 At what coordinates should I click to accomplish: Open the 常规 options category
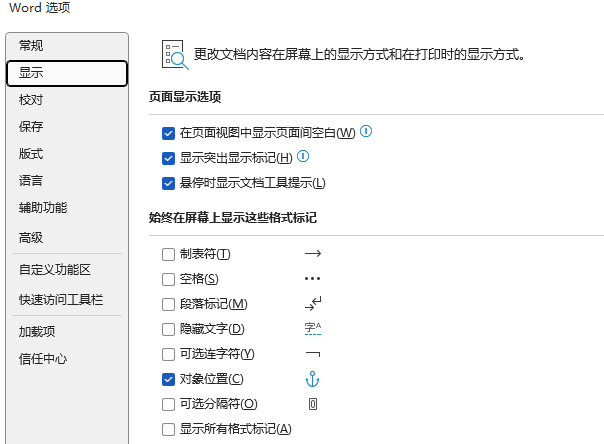tap(31, 45)
